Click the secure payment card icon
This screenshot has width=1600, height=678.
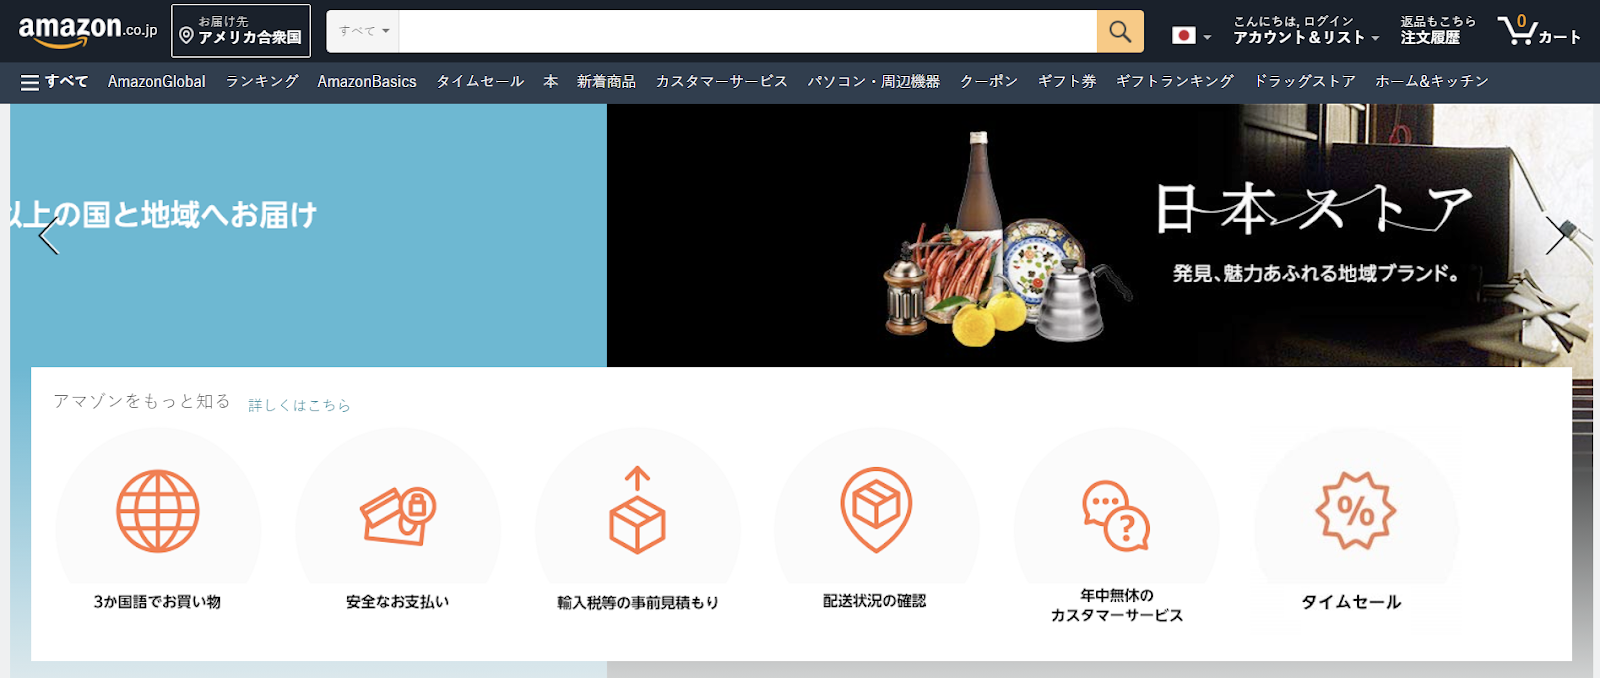click(398, 515)
